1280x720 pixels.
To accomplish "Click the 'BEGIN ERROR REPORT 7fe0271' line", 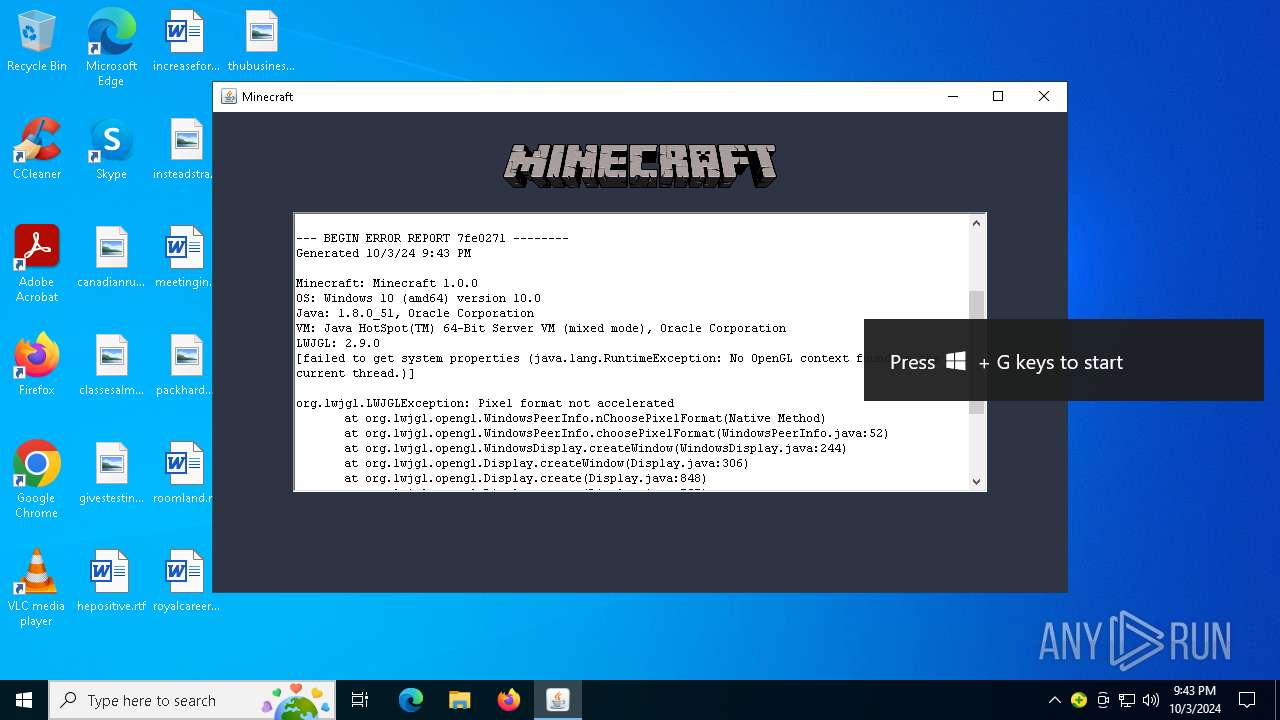I will pos(432,238).
